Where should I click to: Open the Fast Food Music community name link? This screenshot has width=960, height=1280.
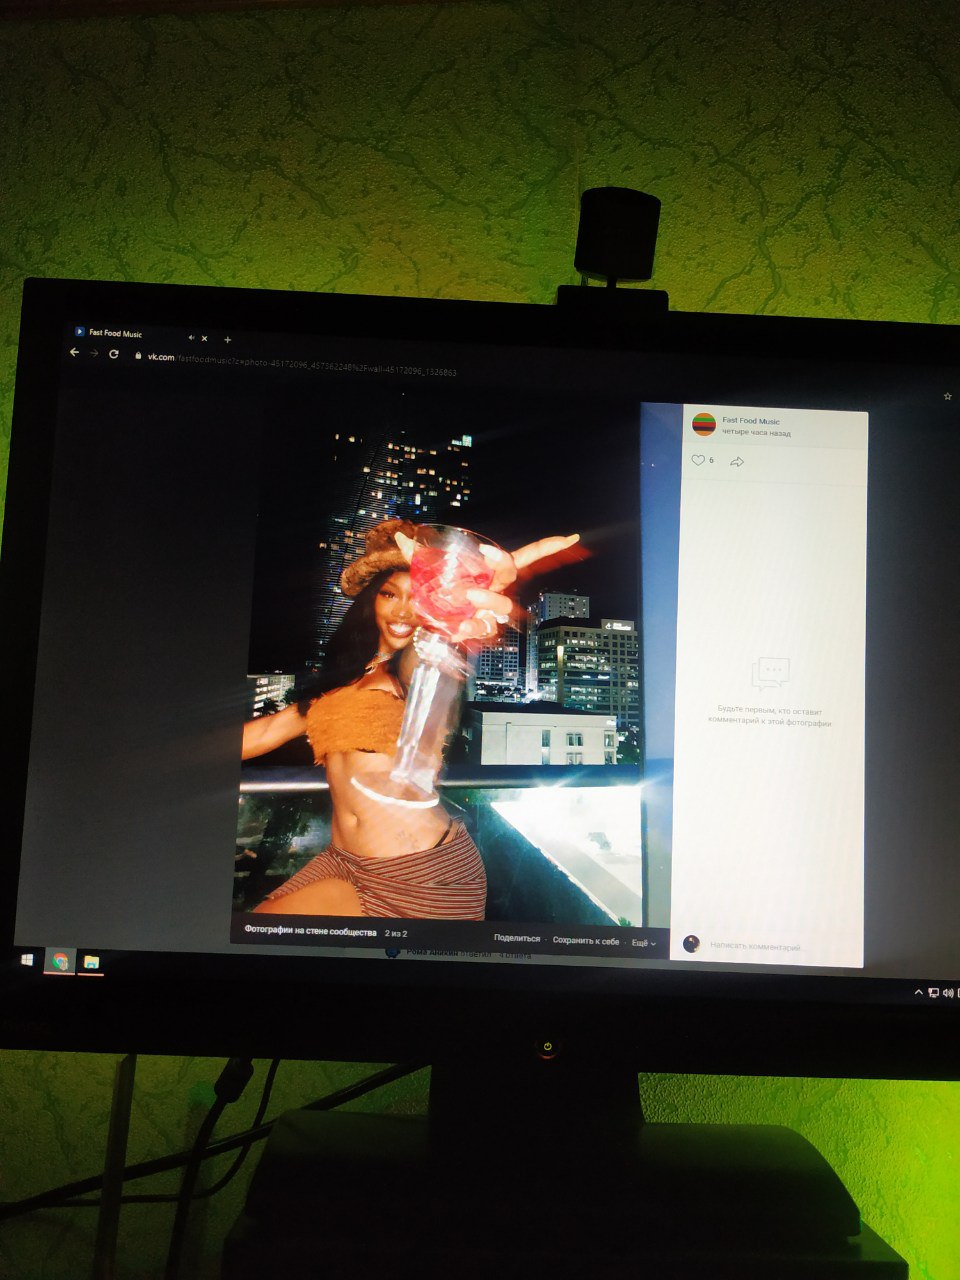751,421
